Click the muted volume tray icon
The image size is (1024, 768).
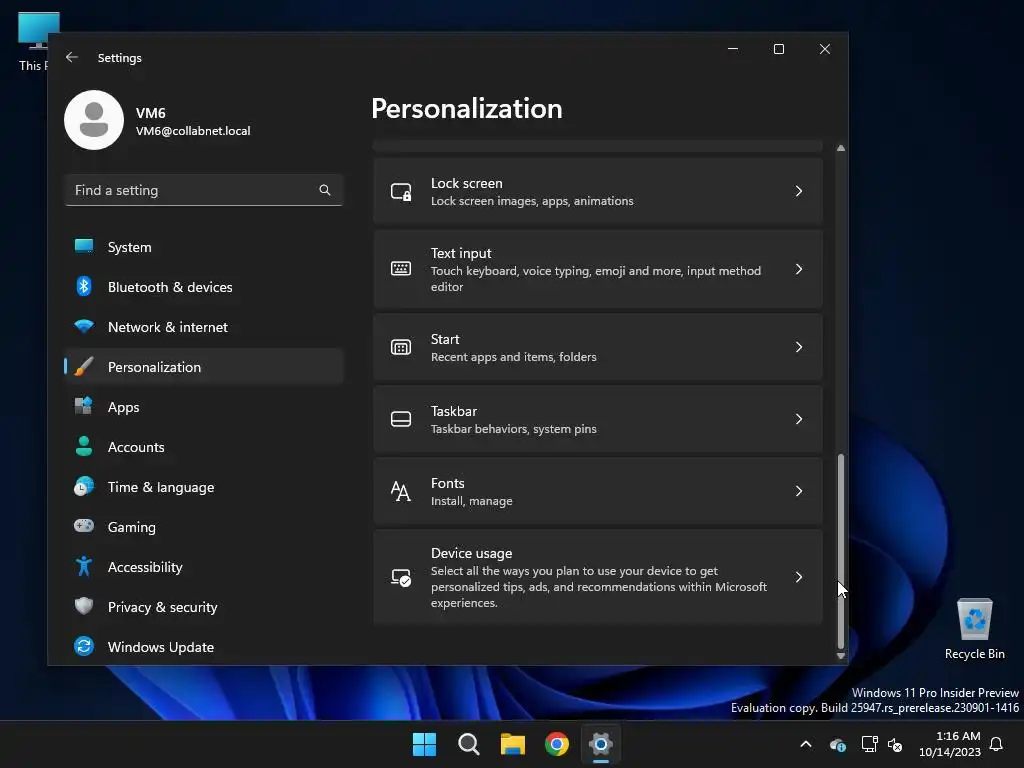point(895,744)
